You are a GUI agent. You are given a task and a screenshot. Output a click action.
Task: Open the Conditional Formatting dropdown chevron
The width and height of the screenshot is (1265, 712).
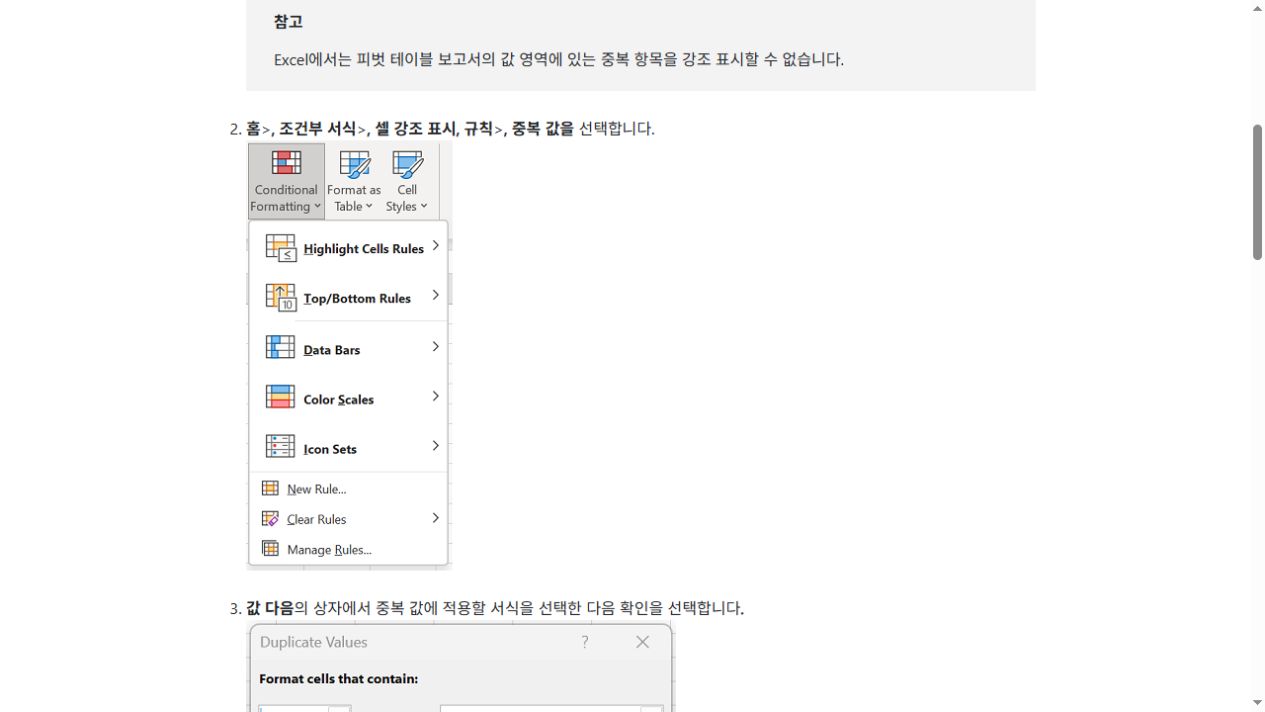coord(317,207)
